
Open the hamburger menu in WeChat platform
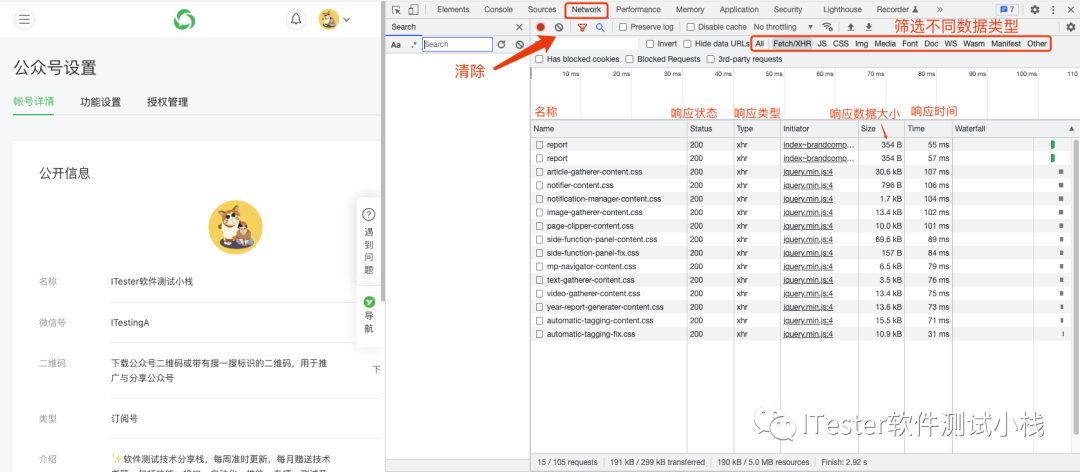(24, 19)
